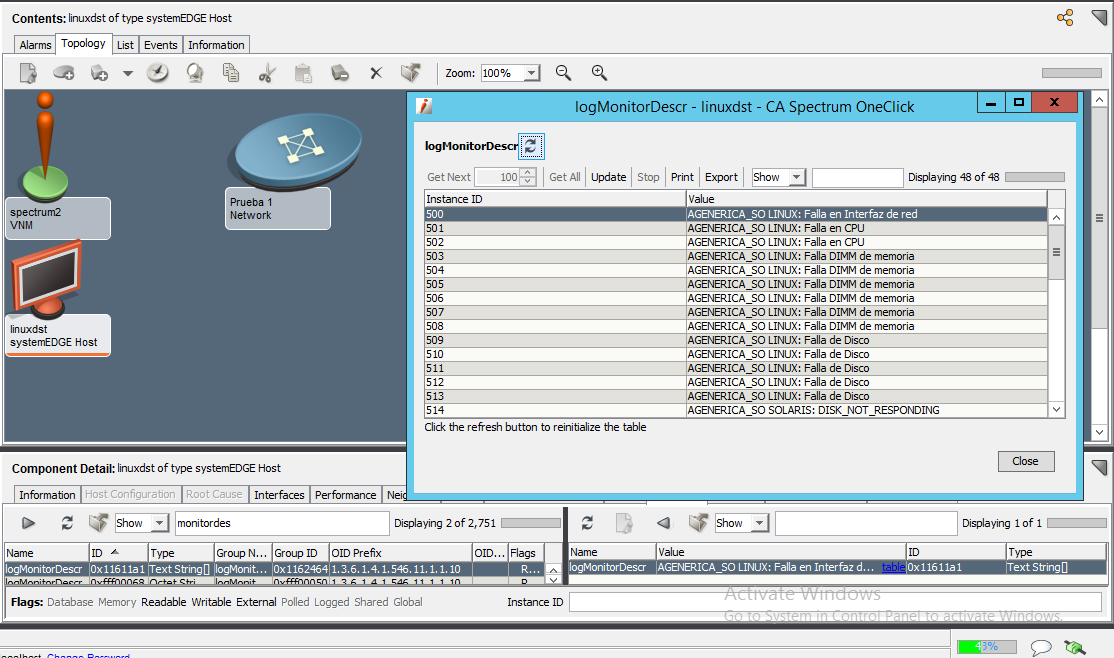
Task: Select the Prueba 1 Network icon
Action: tap(298, 149)
